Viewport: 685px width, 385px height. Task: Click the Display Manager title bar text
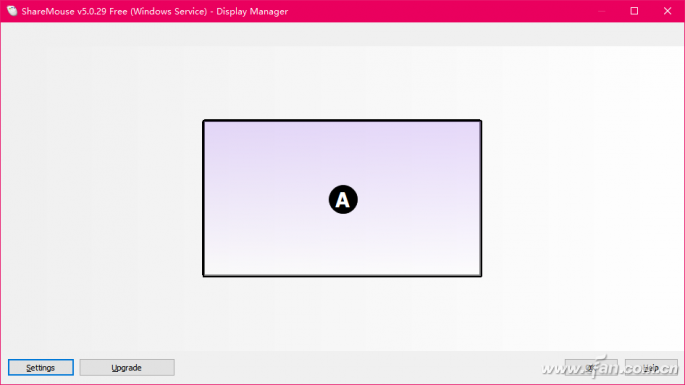pyautogui.click(x=155, y=11)
